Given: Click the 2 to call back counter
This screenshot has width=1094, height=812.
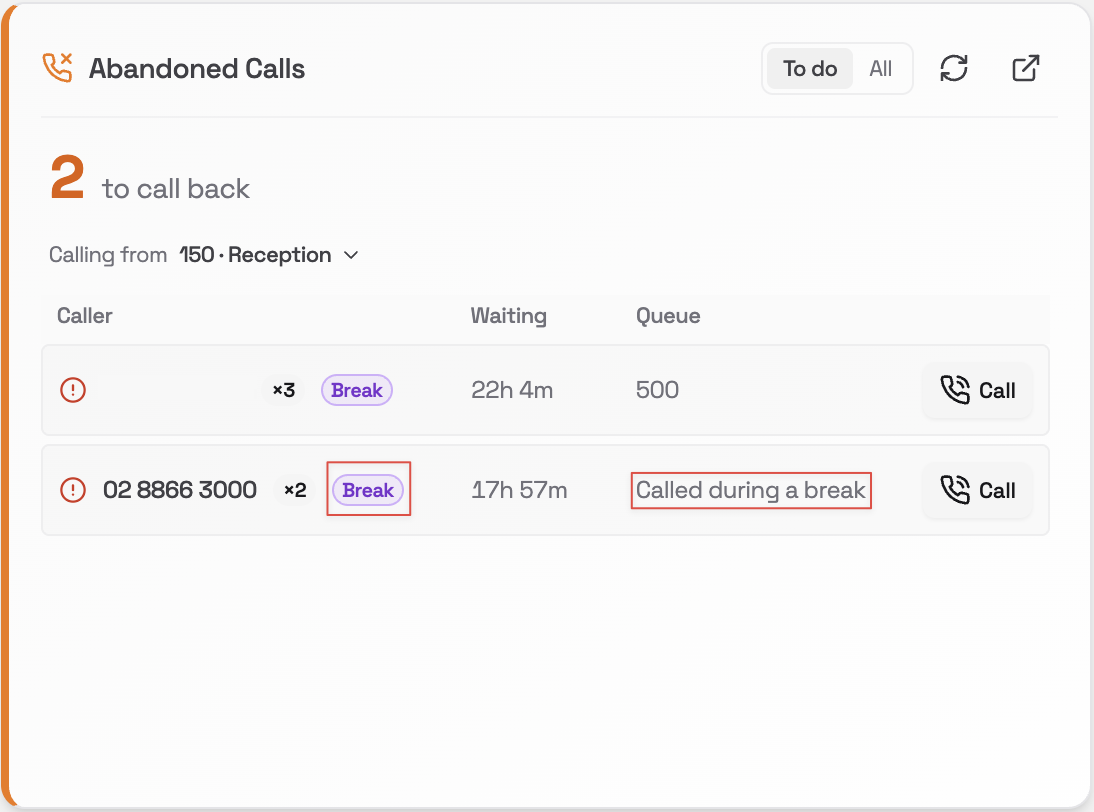Looking at the screenshot, I should [x=149, y=179].
